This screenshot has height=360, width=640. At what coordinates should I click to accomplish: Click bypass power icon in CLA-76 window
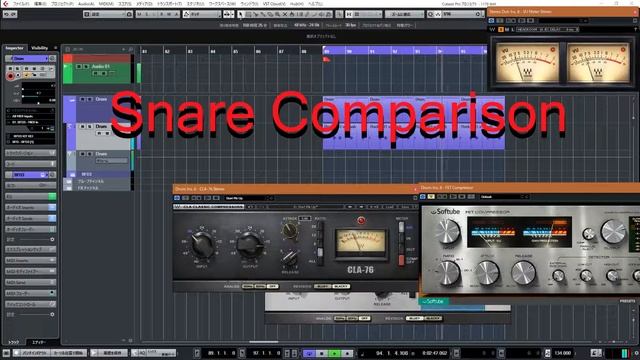tap(177, 198)
